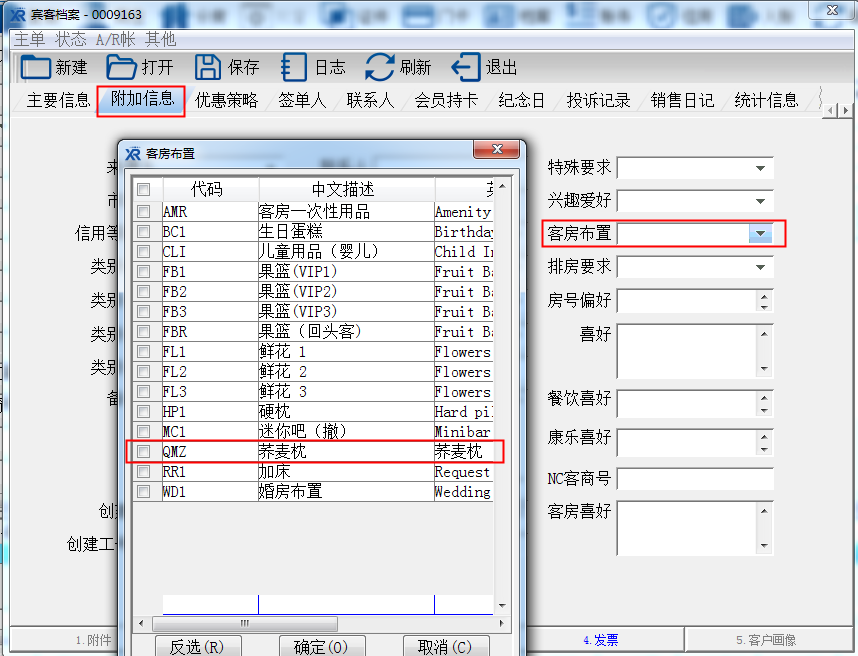Click the 喜好 text area

click(x=688, y=351)
